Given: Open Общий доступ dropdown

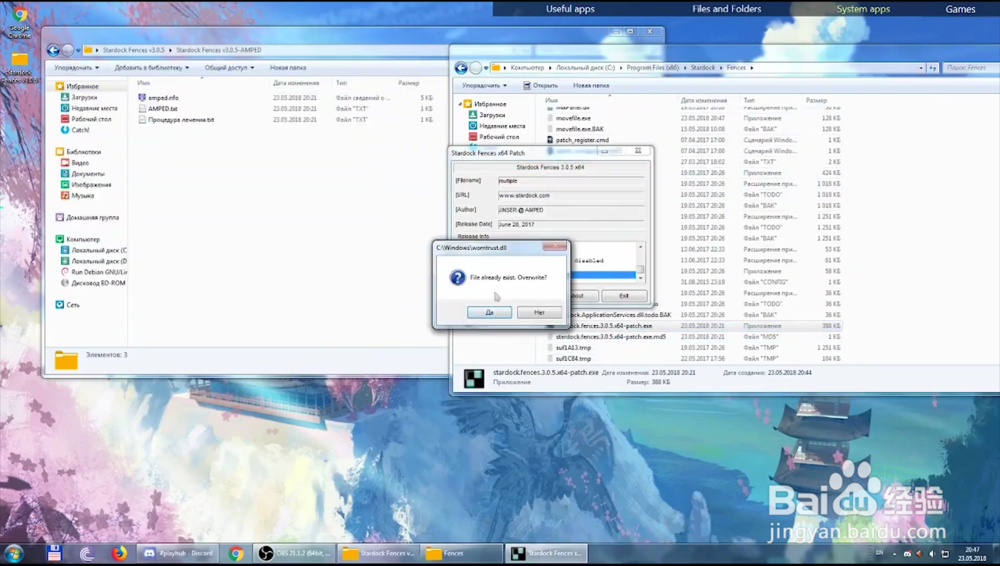Looking at the screenshot, I should point(229,68).
